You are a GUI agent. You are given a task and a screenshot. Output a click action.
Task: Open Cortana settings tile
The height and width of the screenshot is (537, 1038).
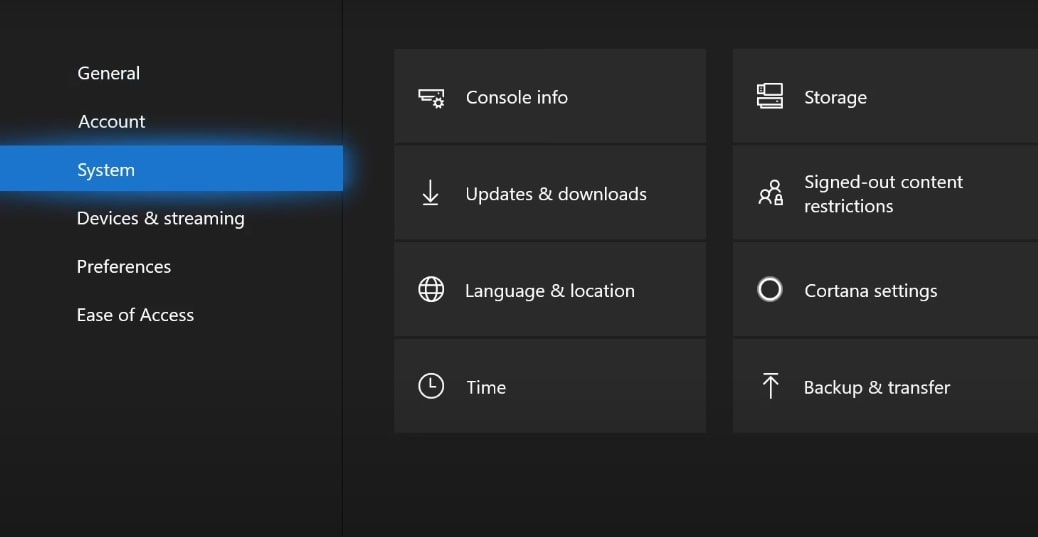click(885, 289)
